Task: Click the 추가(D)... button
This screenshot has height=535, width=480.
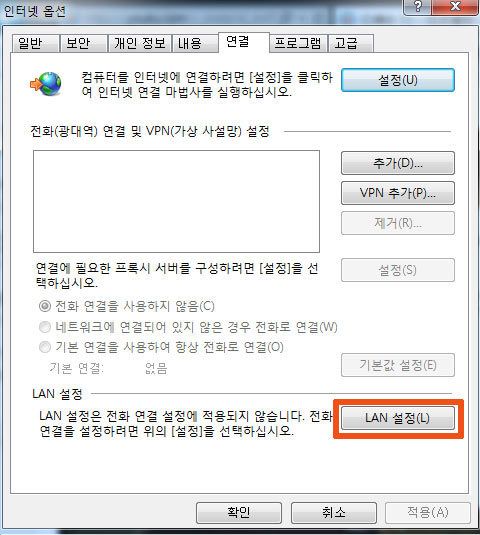Action: (x=398, y=163)
